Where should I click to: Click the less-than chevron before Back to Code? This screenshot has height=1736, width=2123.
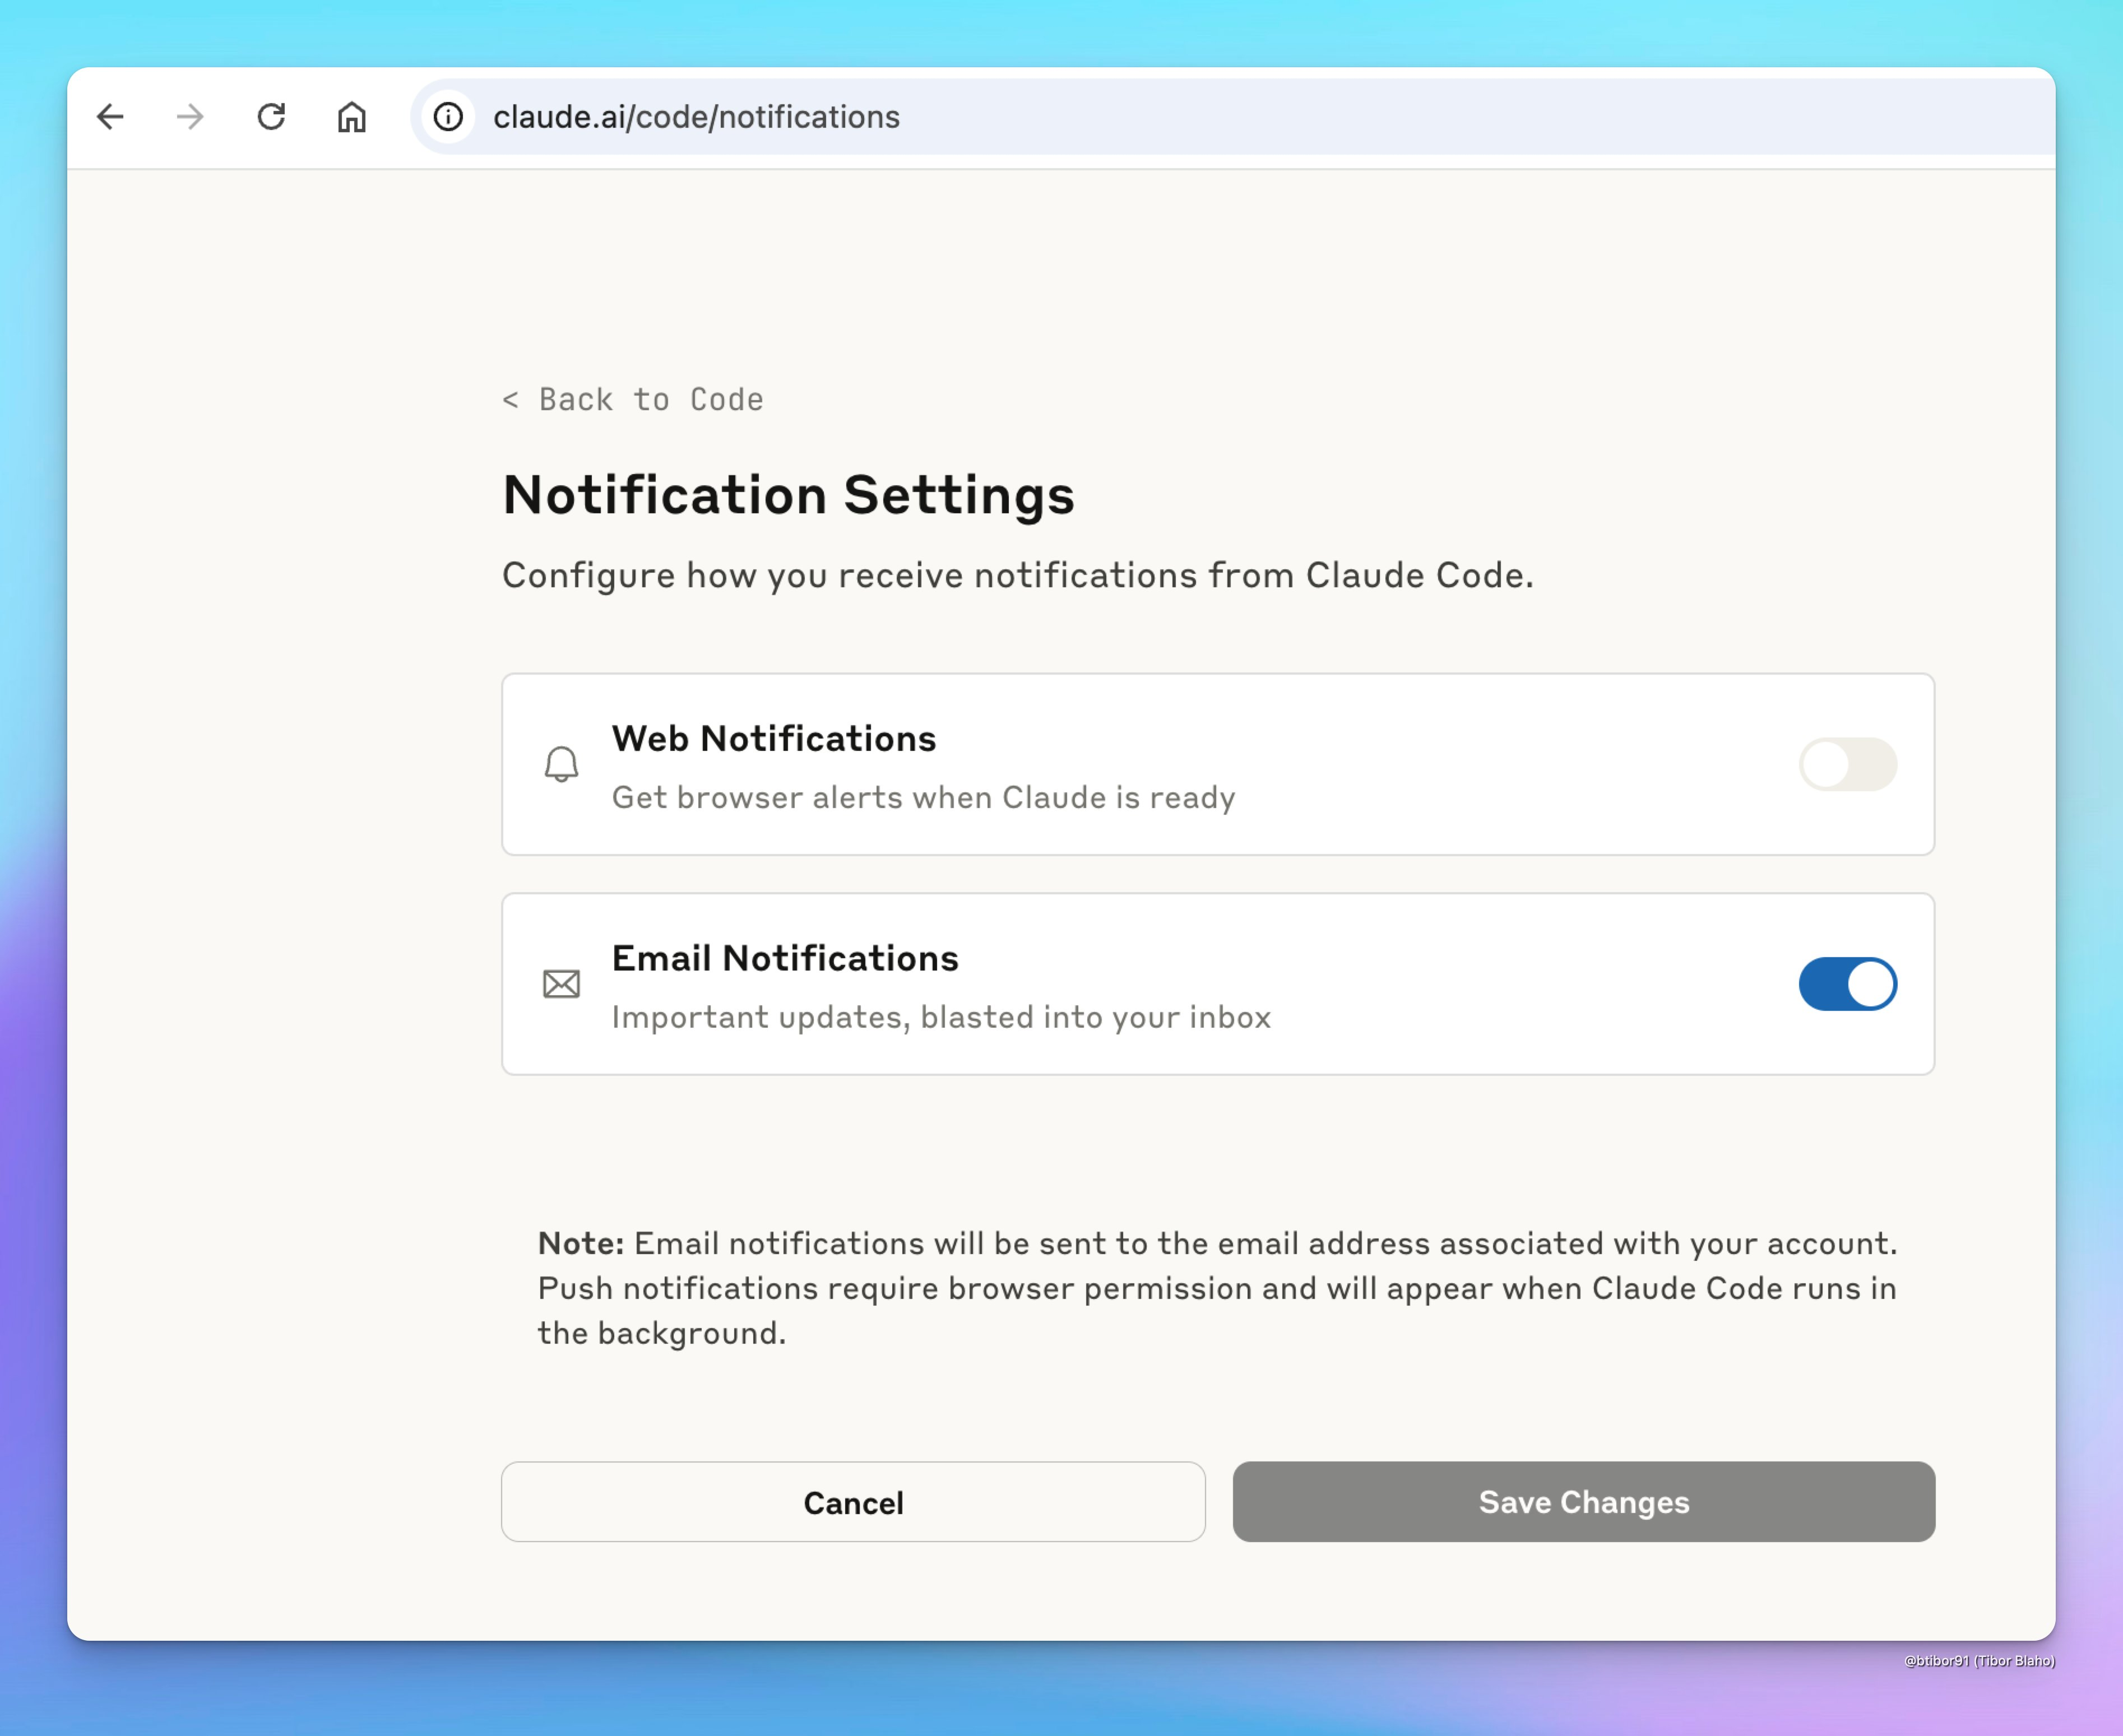(510, 400)
